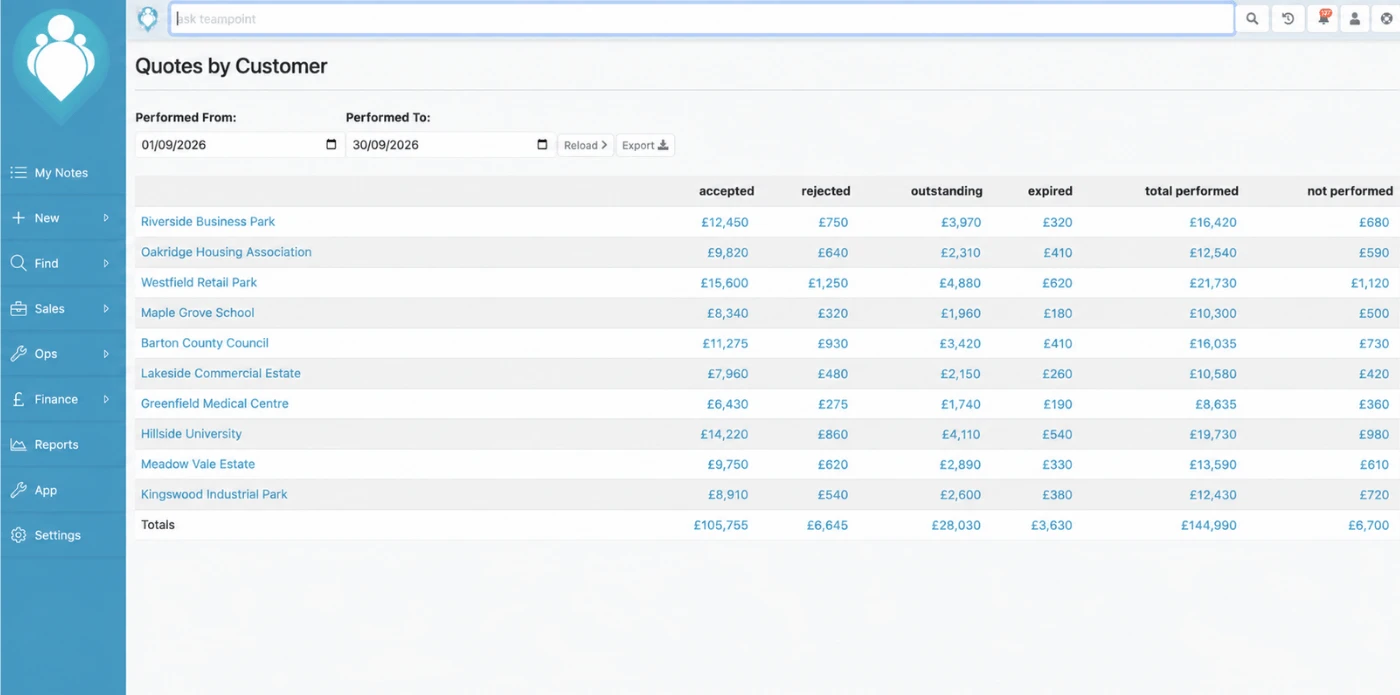Image resolution: width=1400 pixels, height=695 pixels.
Task: Click the wrench icon beside App
Action: [18, 490]
